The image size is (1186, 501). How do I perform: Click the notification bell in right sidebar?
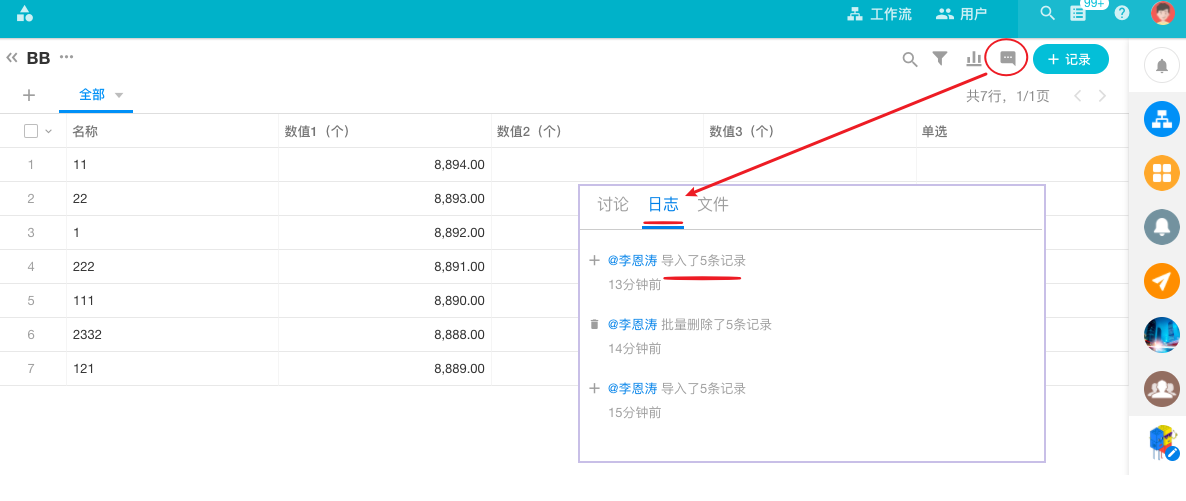click(x=1161, y=66)
